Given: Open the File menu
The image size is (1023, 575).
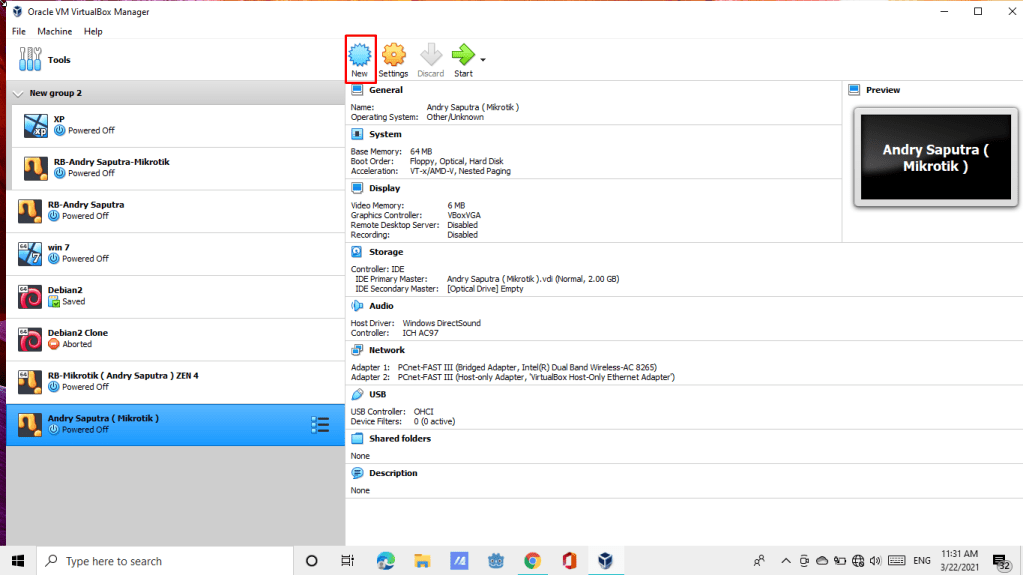Looking at the screenshot, I should 19,31.
